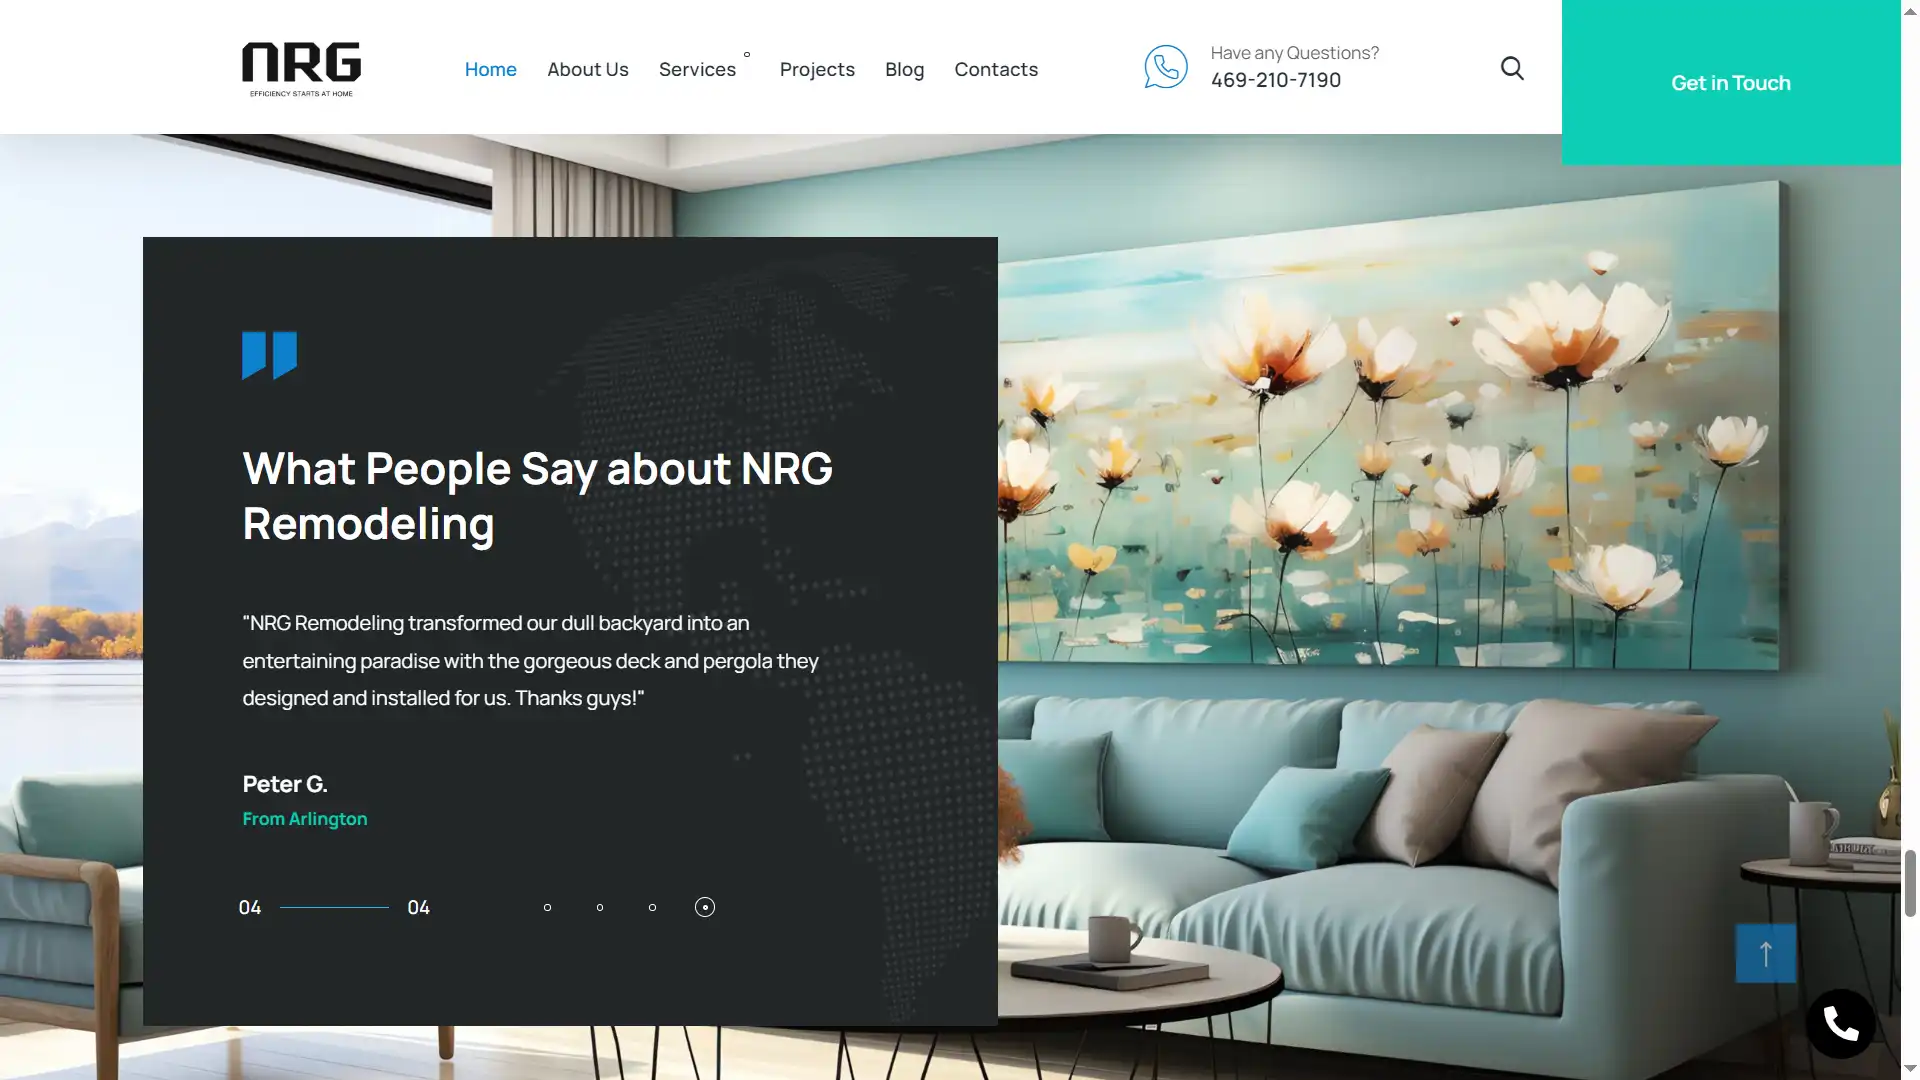Open the Blog menu link
This screenshot has height=1080, width=1920.
pyautogui.click(x=904, y=69)
